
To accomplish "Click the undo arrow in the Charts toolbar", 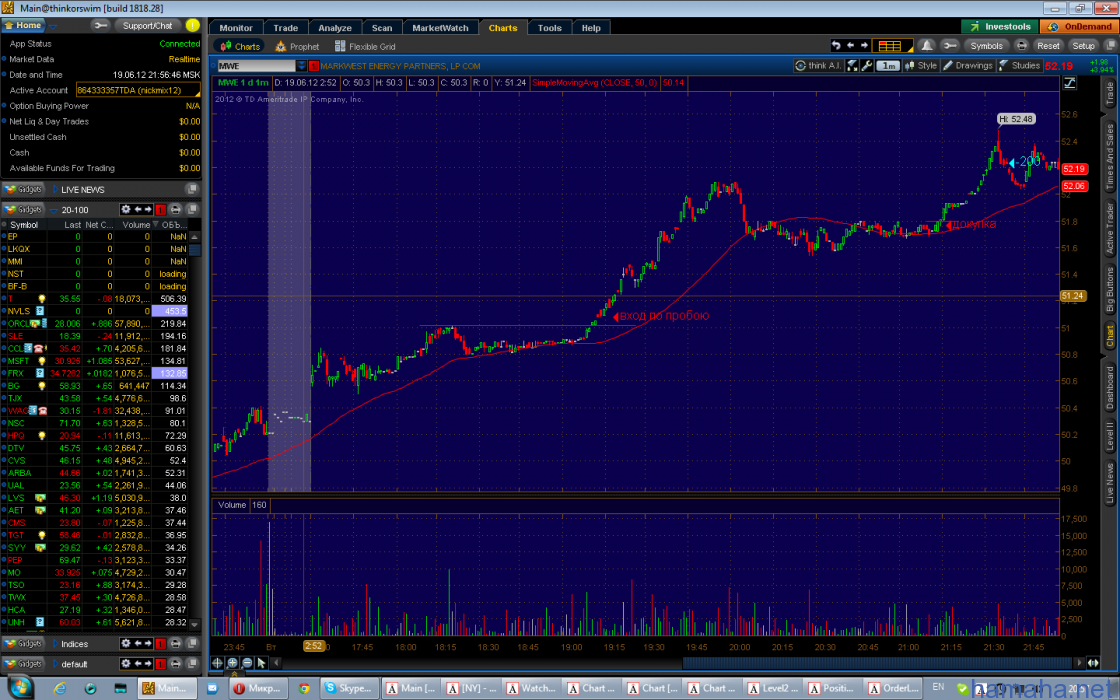I will point(836,46).
